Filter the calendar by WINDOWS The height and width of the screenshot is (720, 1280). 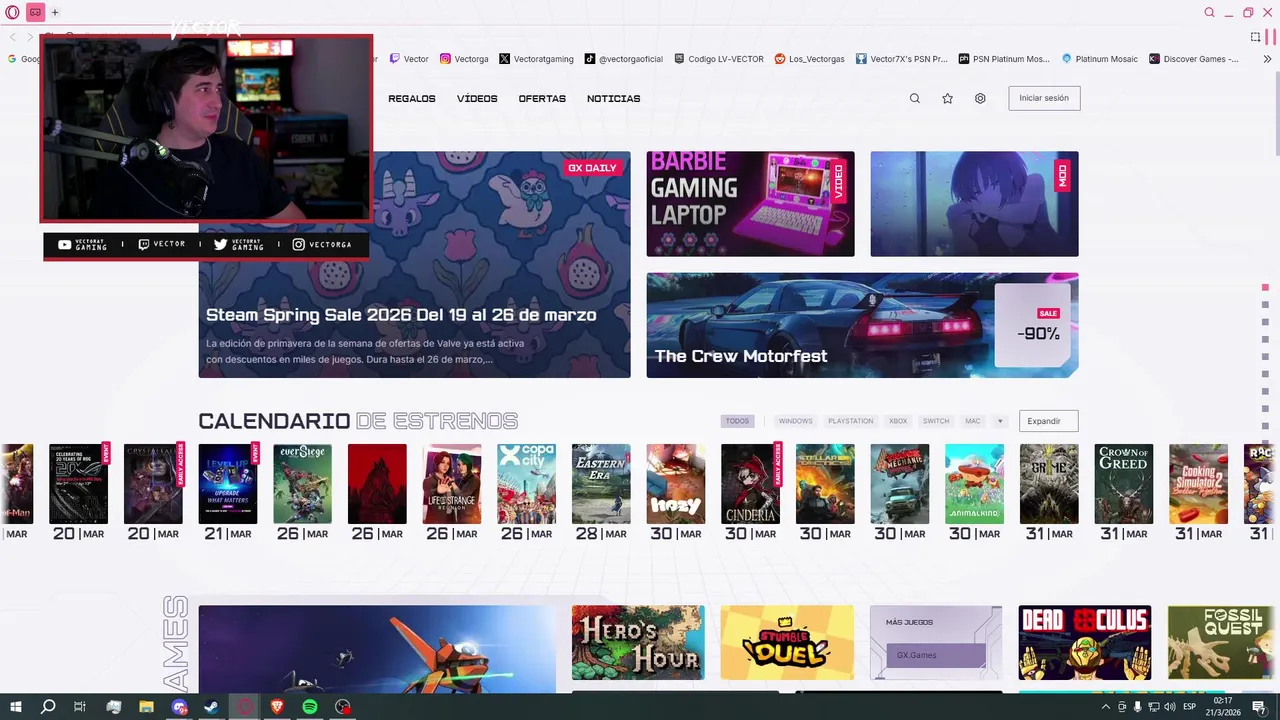coord(796,421)
